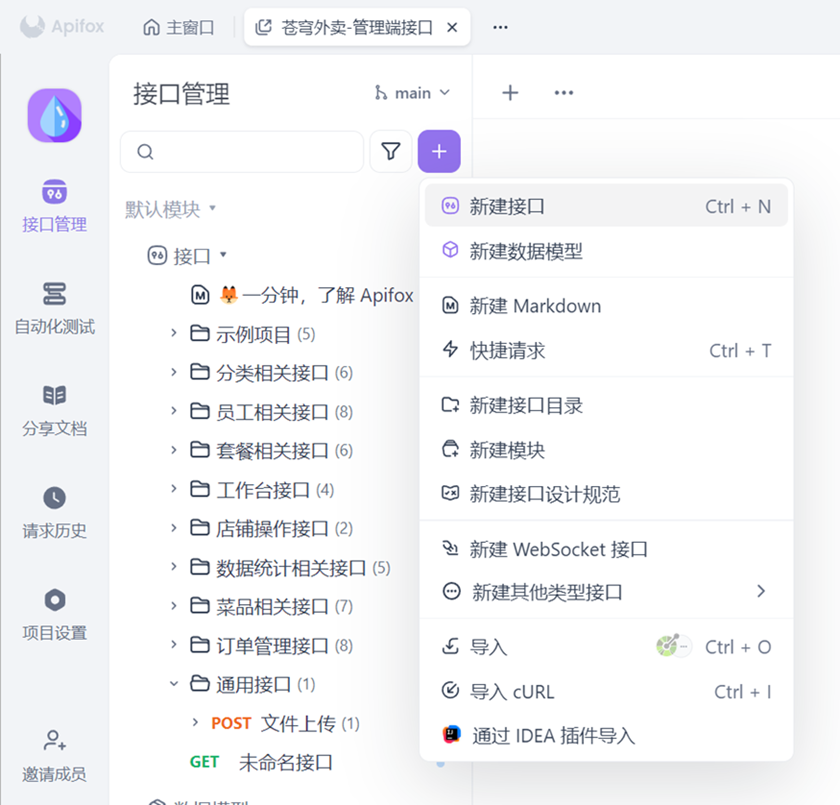
Task: Click the 主窗口 home tab icon
Action: coord(151,27)
